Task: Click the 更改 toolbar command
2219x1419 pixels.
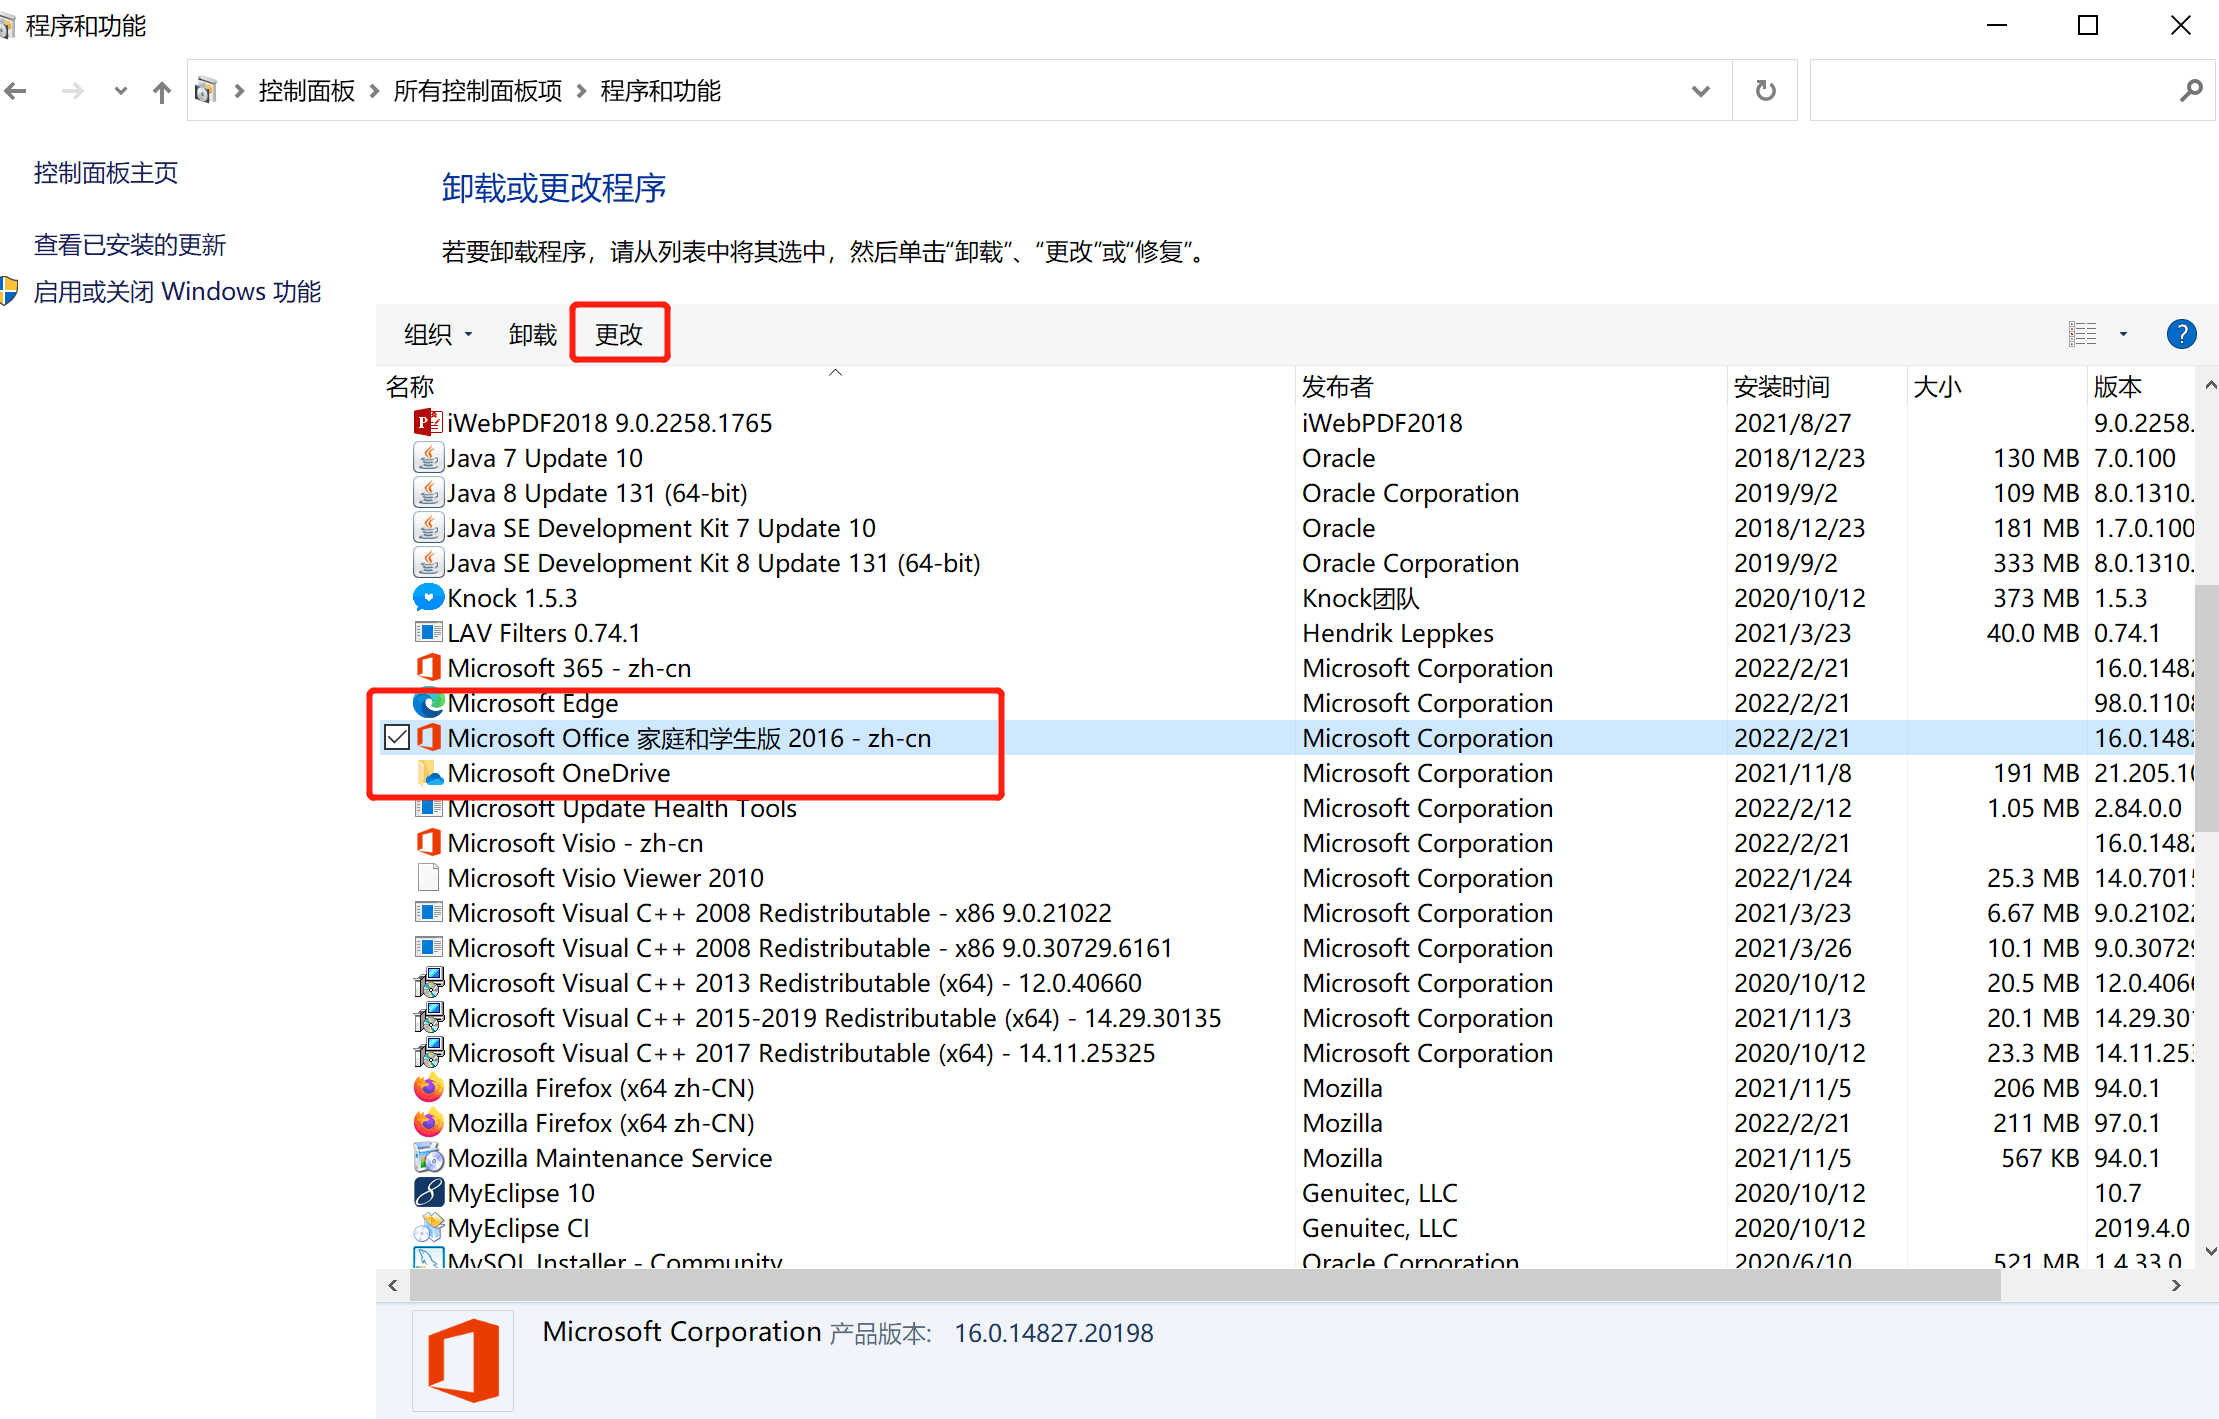Action: pos(619,335)
